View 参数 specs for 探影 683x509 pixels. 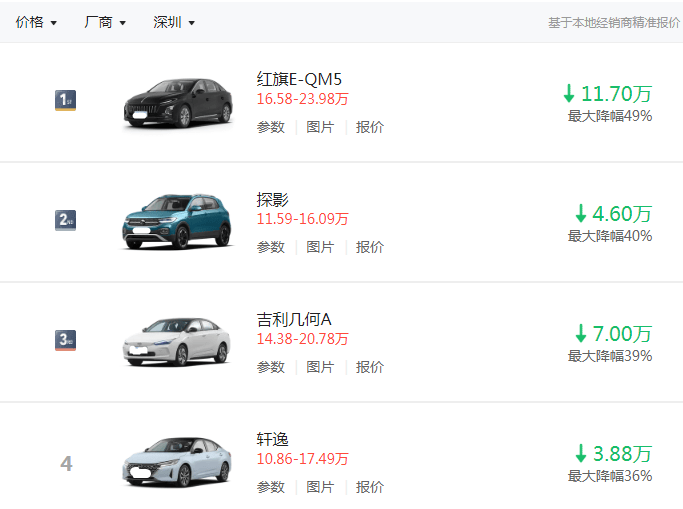click(270, 247)
